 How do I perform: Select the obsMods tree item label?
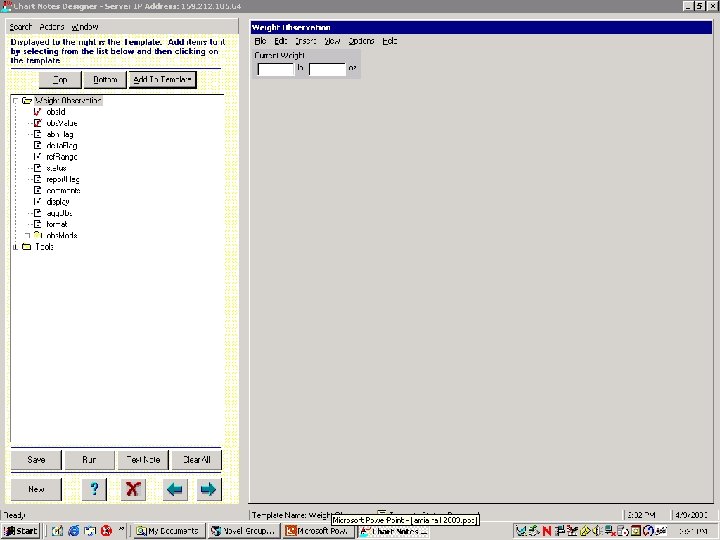point(62,235)
